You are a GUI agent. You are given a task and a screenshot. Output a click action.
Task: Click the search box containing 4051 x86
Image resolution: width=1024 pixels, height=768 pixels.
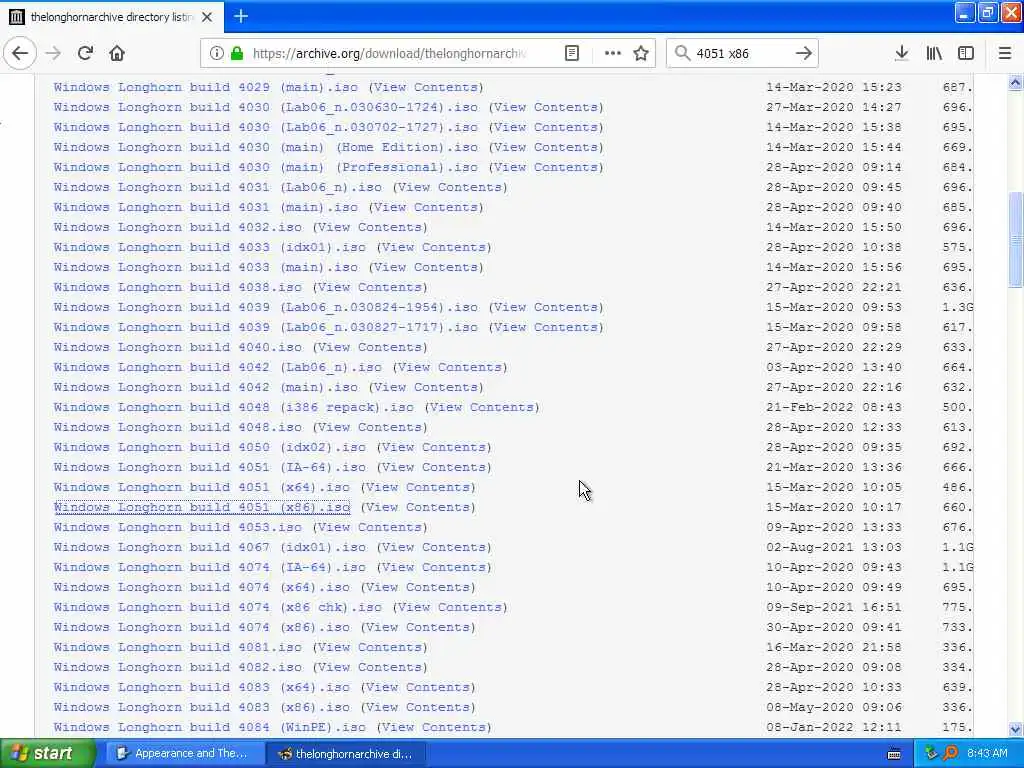(741, 53)
